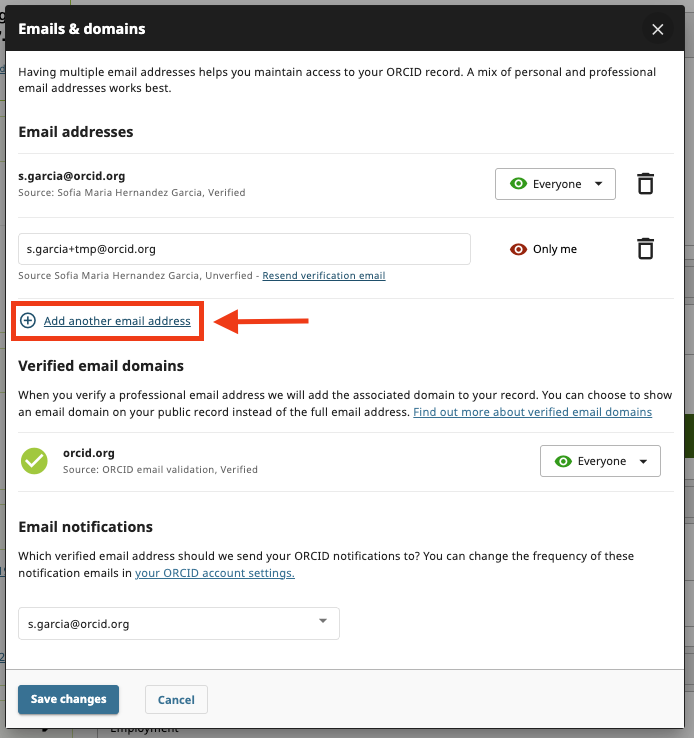Image resolution: width=694 pixels, height=738 pixels.
Task: Click the 'Only me' visibility label
Action: pyautogui.click(x=555, y=249)
